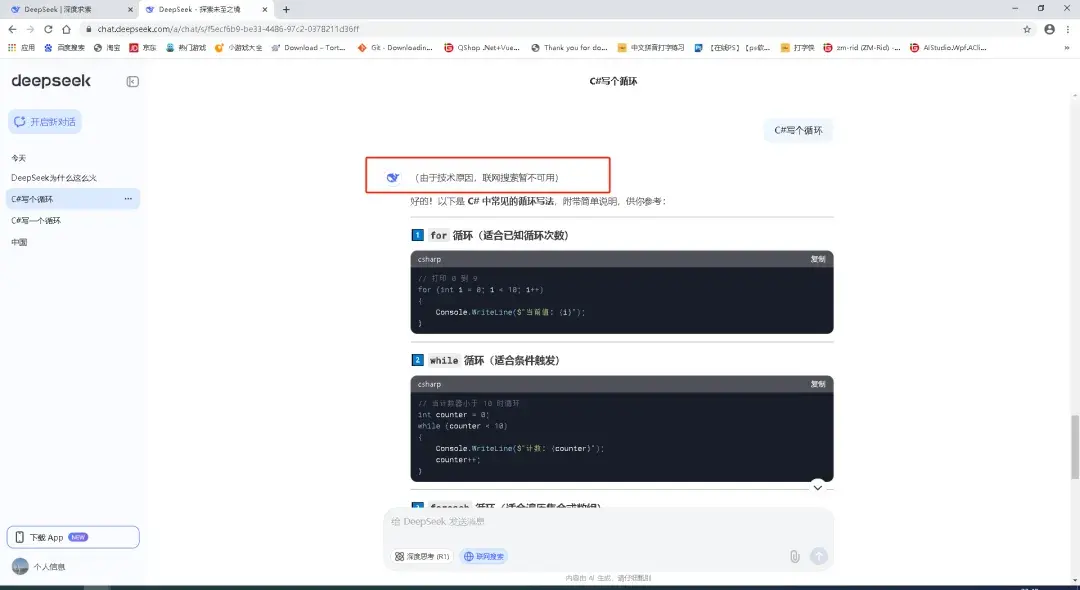1080x590 pixels.
Task: Click the send message arrow icon
Action: [x=818, y=556]
